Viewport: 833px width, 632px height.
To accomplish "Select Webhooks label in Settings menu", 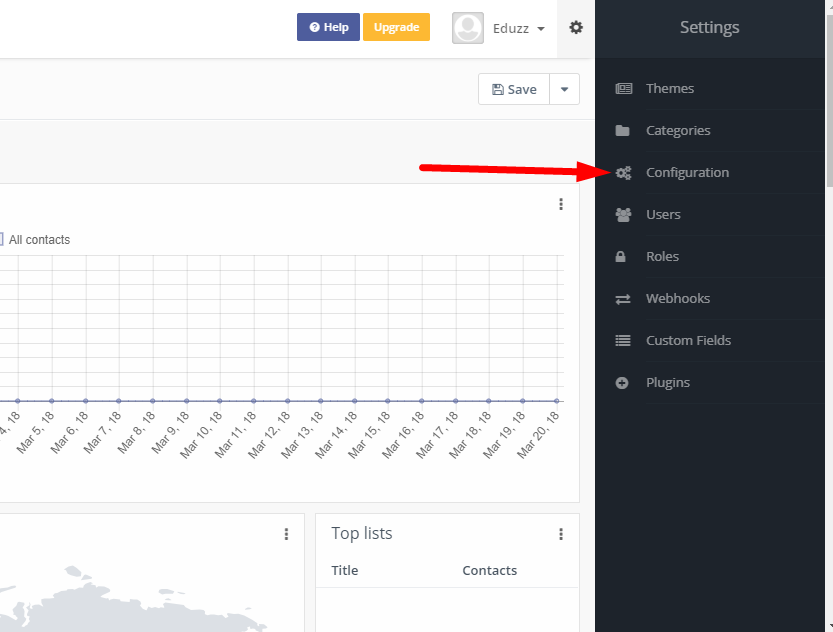I will pyautogui.click(x=677, y=299).
